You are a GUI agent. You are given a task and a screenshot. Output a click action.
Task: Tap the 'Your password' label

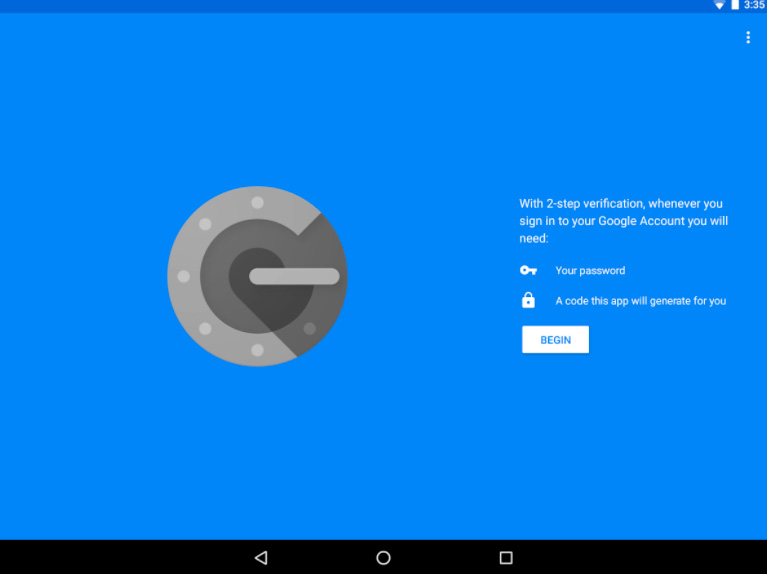tap(590, 271)
